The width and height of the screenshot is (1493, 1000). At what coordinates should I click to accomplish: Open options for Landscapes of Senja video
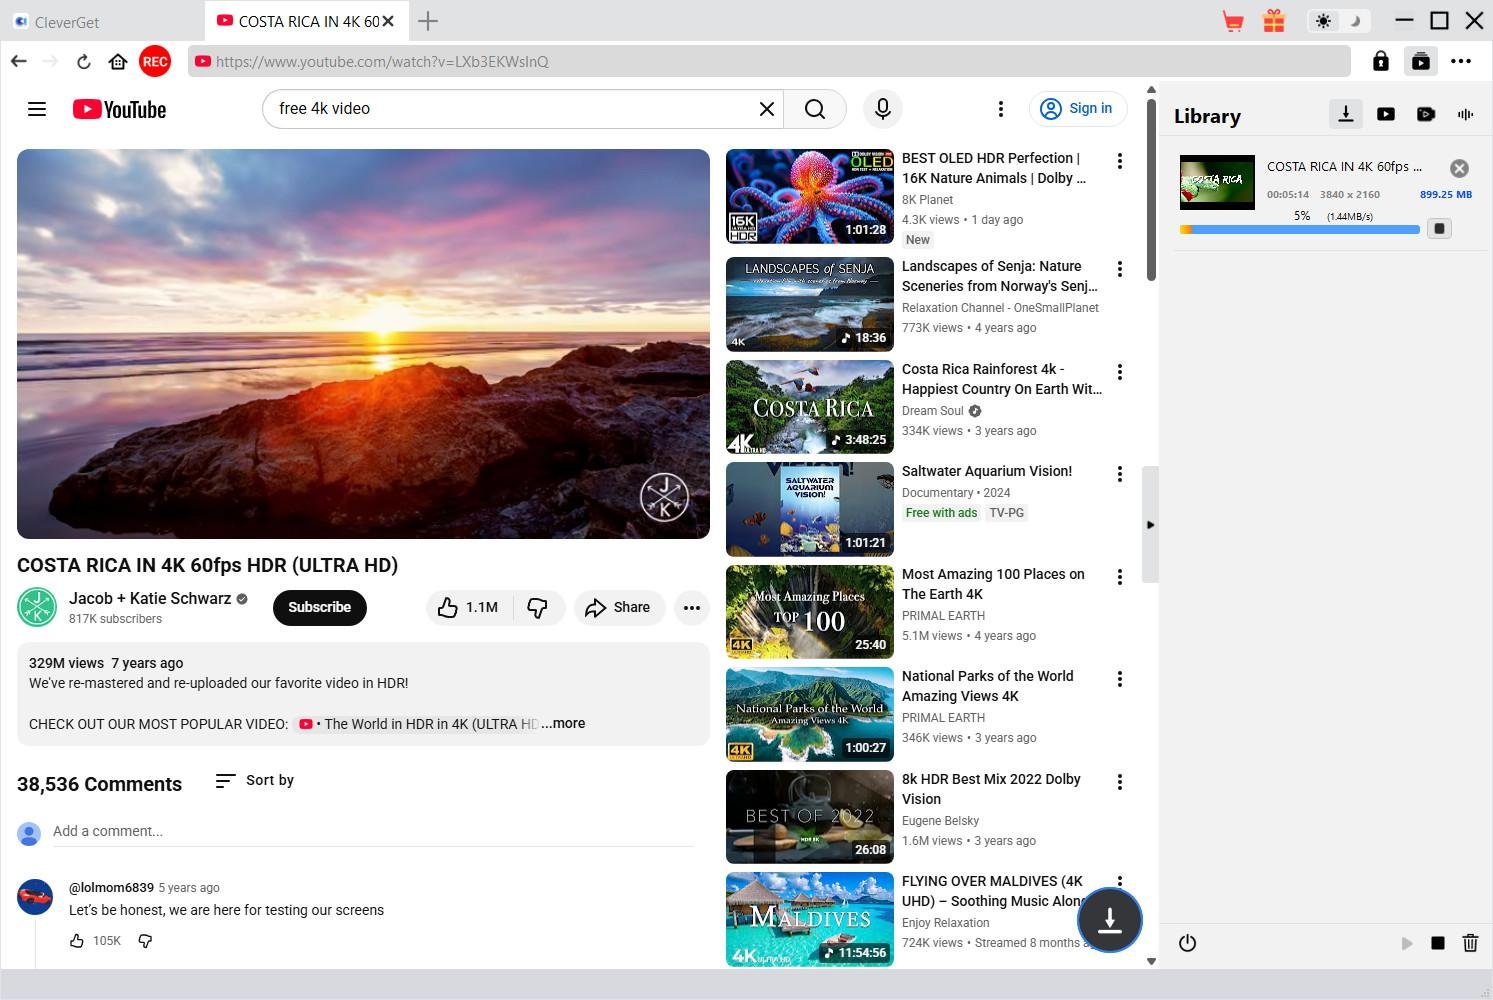[x=1120, y=269]
